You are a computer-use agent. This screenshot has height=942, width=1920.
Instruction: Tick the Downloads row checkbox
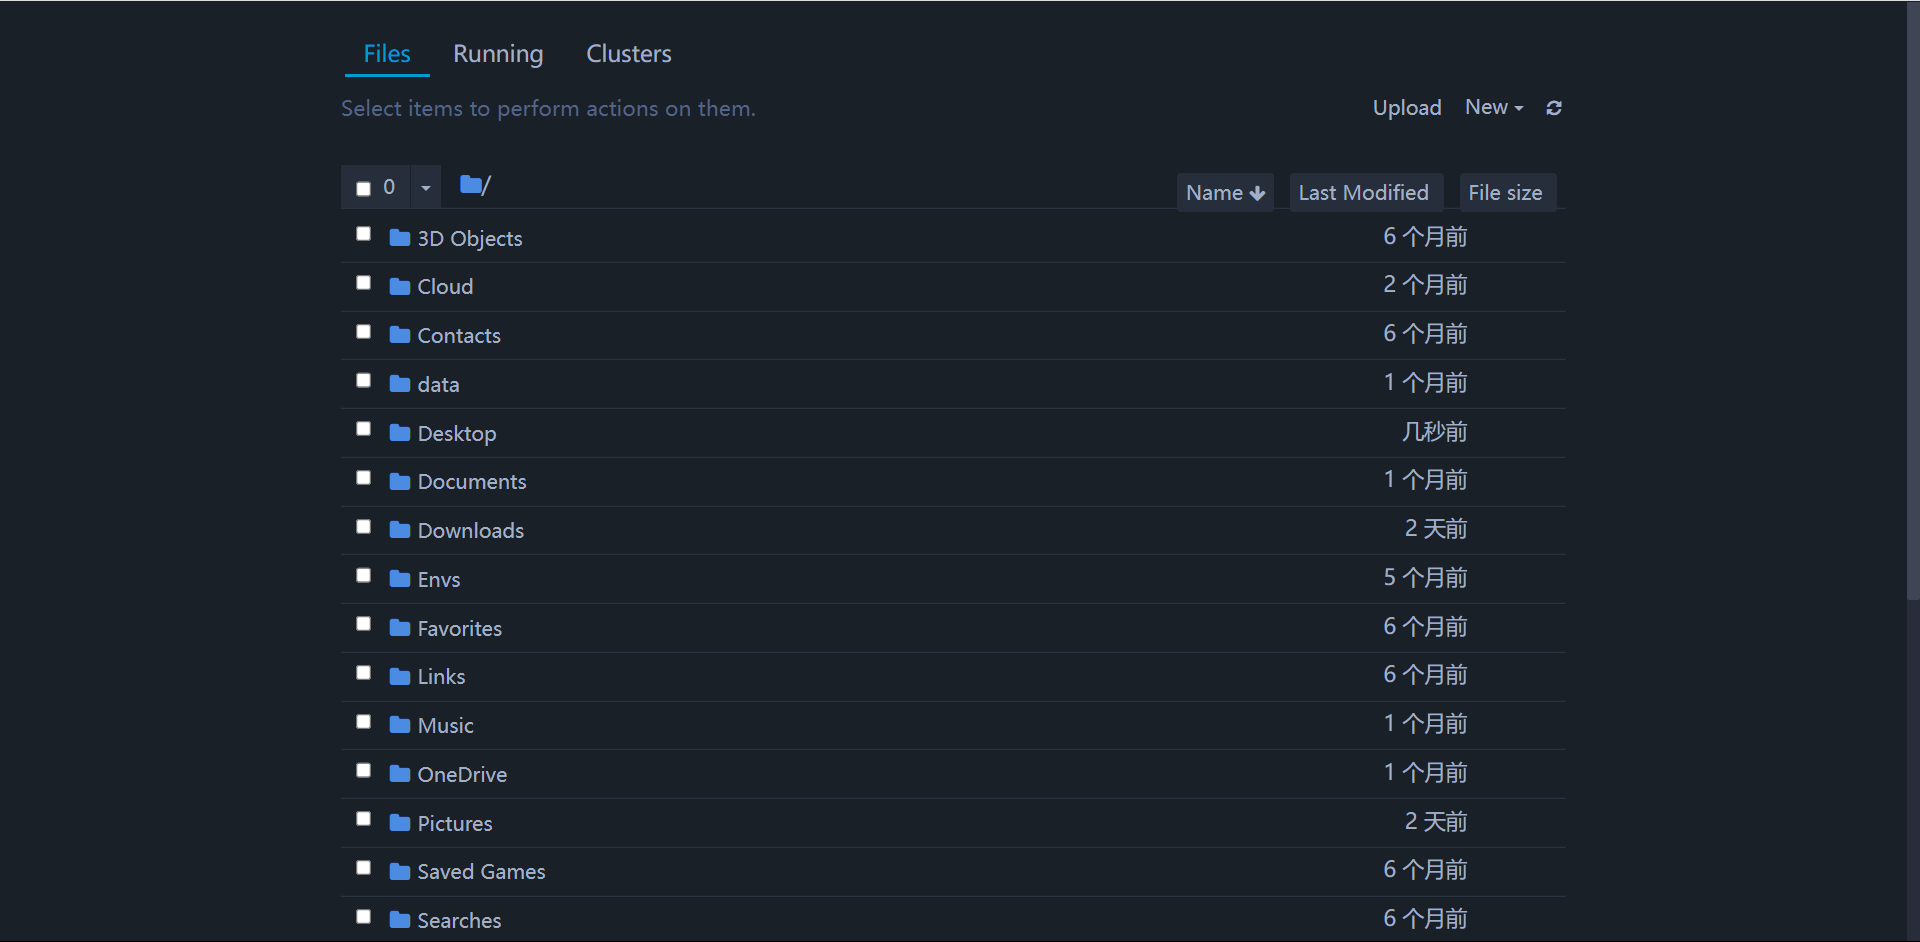coord(363,526)
